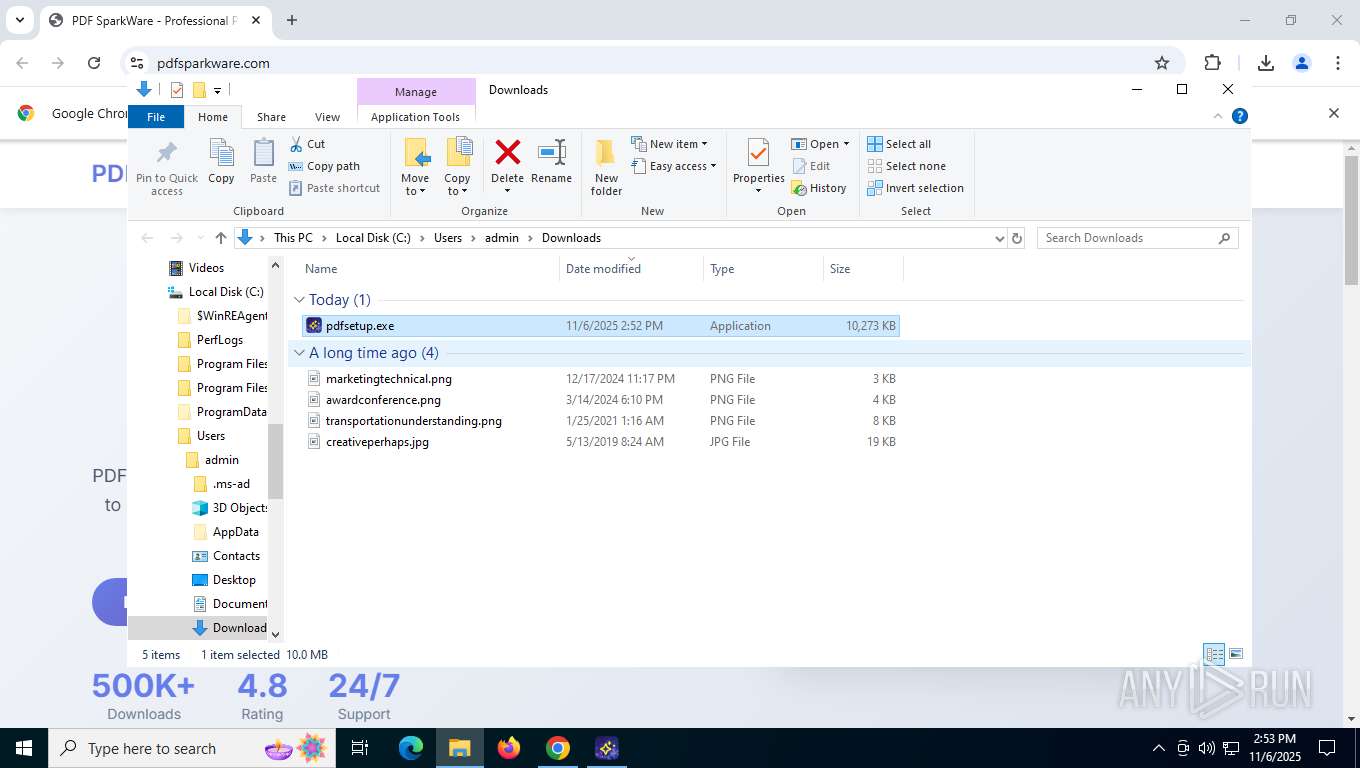Screen dimensions: 1360x768
Task: Go up one folder level arrow
Action: pyautogui.click(x=221, y=238)
